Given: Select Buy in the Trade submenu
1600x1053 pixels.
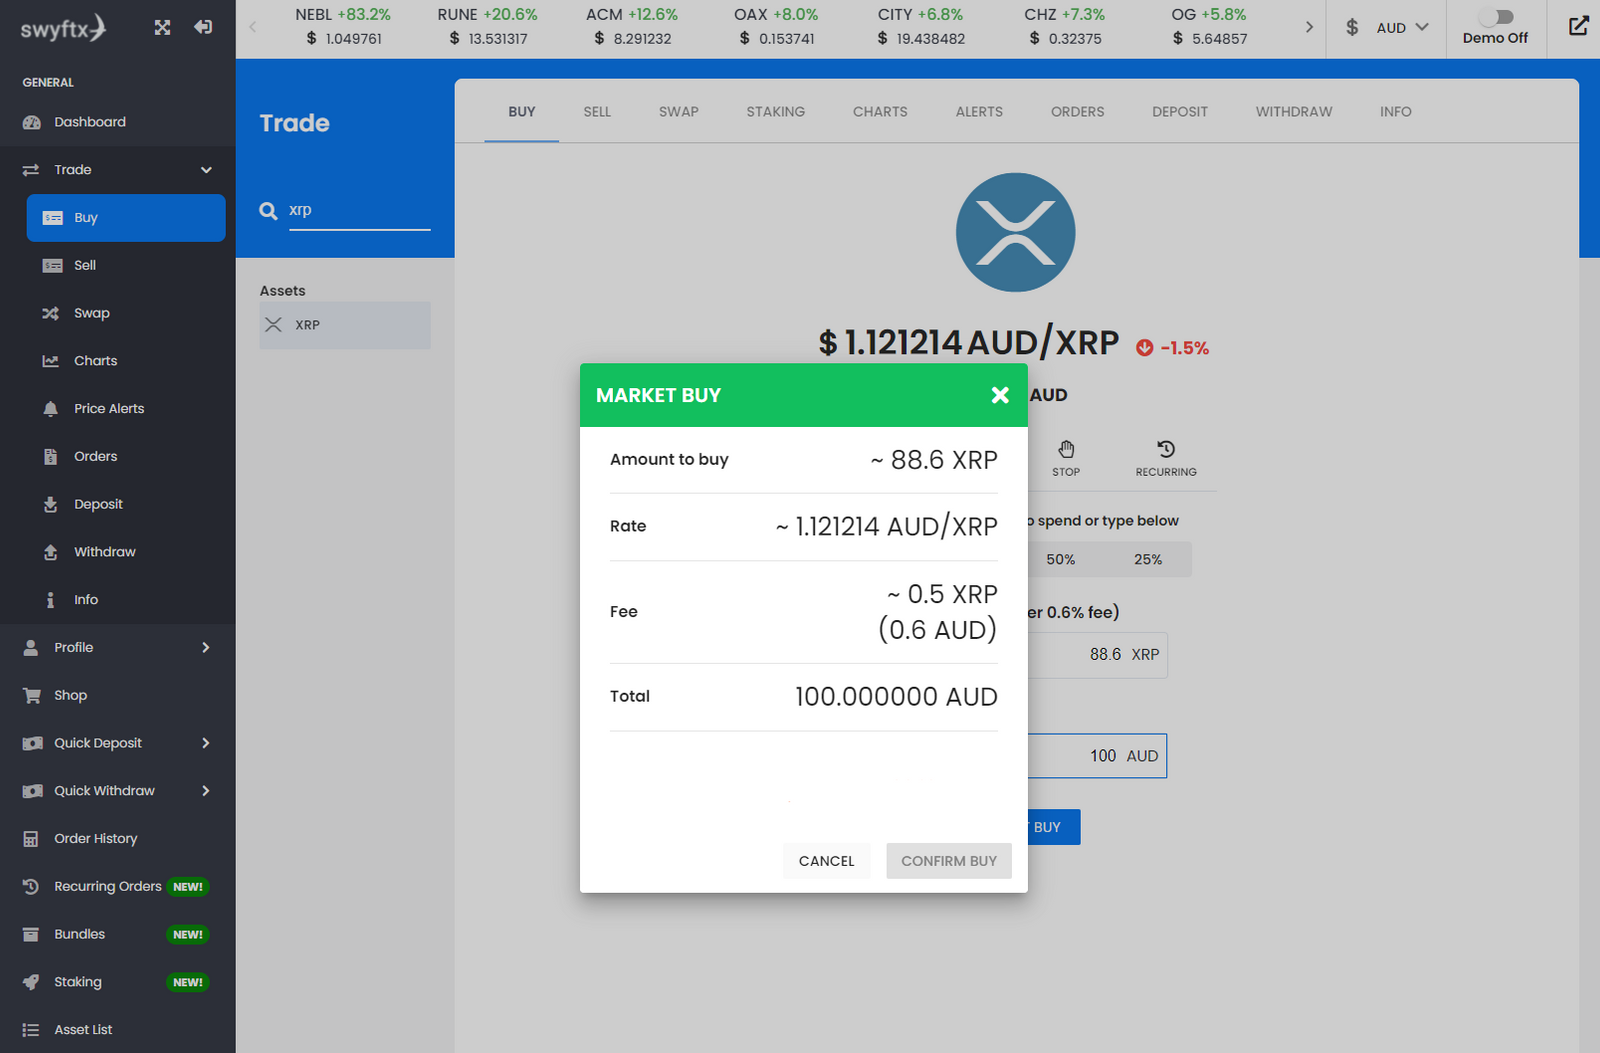Looking at the screenshot, I should pos(126,217).
